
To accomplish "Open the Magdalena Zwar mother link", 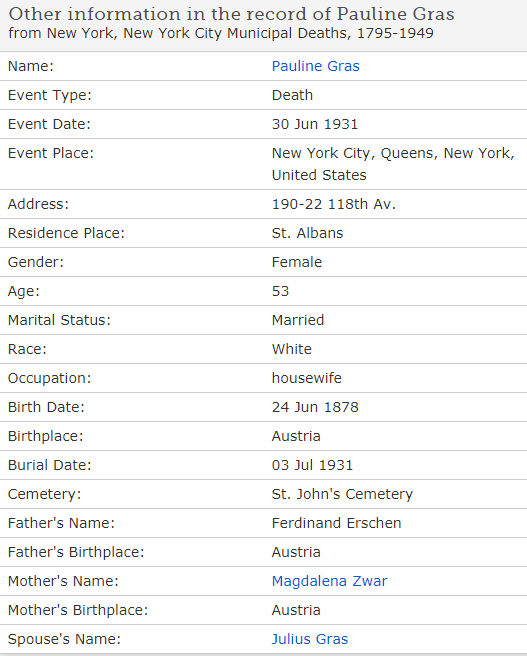I will (330, 581).
